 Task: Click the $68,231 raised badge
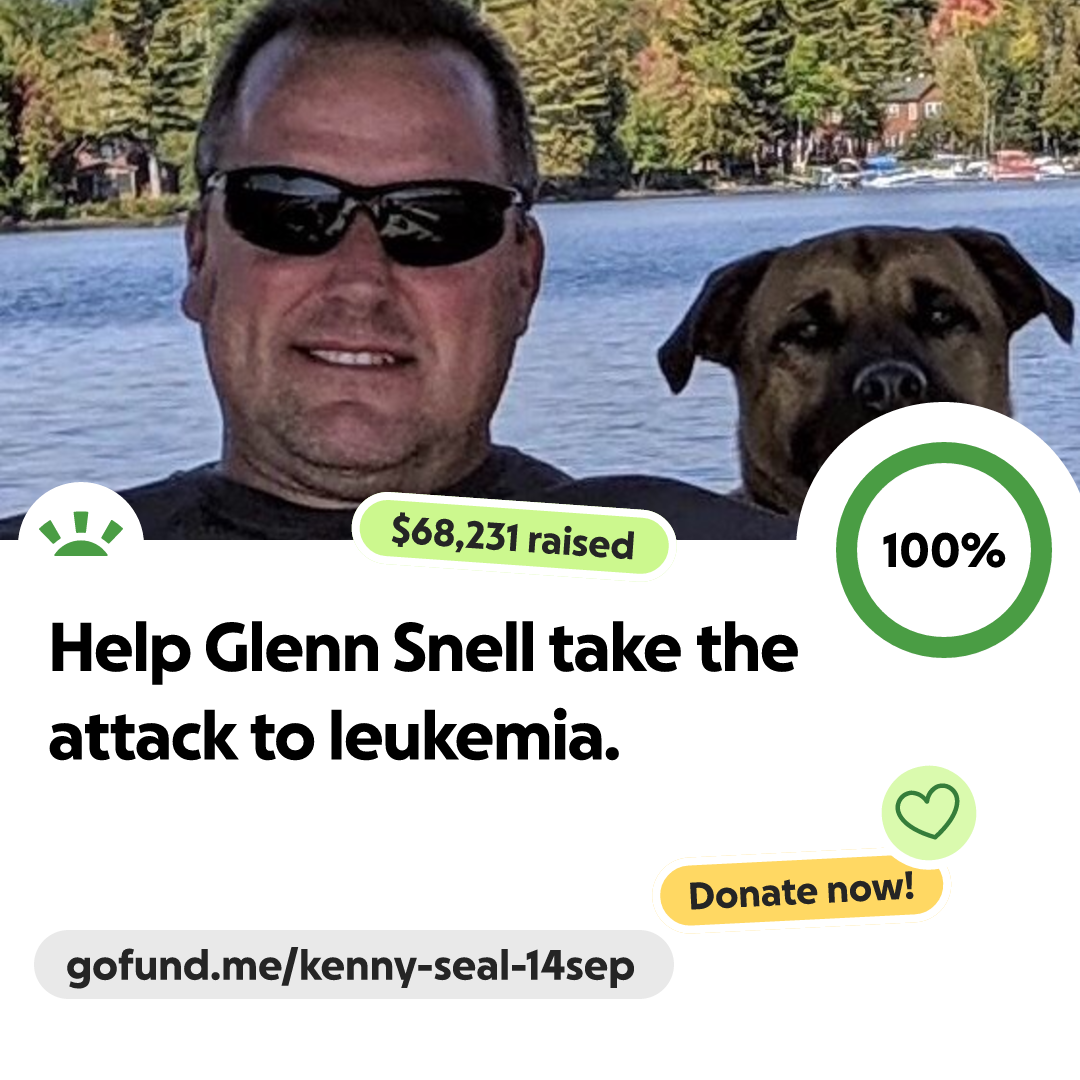513,537
